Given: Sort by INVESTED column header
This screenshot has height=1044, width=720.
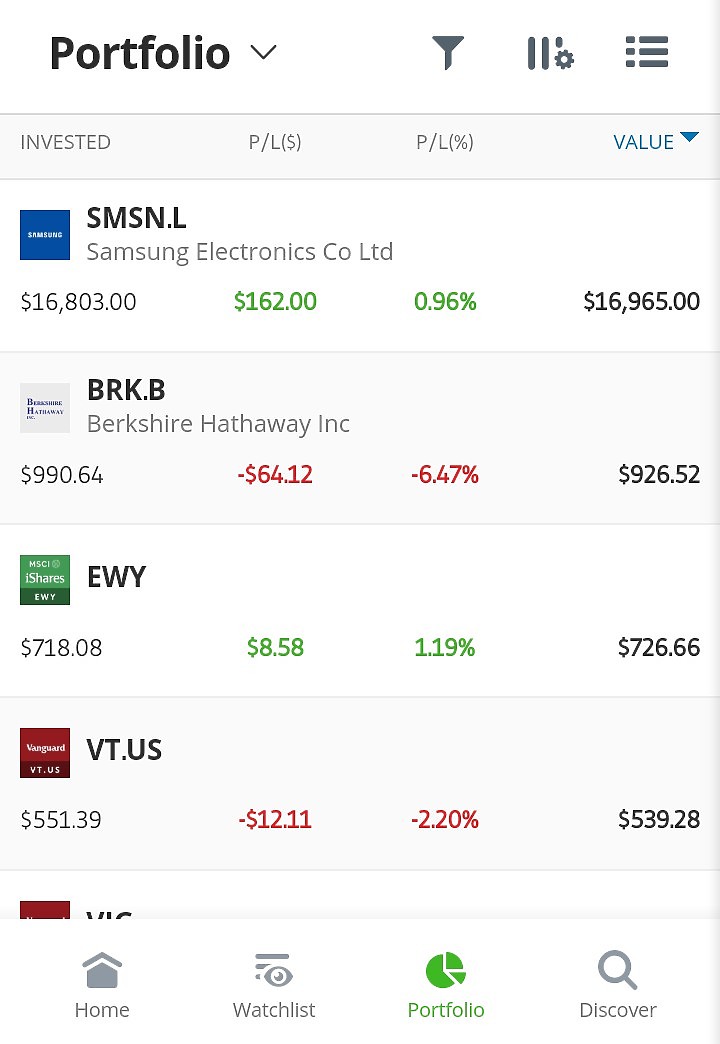Looking at the screenshot, I should pyautogui.click(x=65, y=142).
